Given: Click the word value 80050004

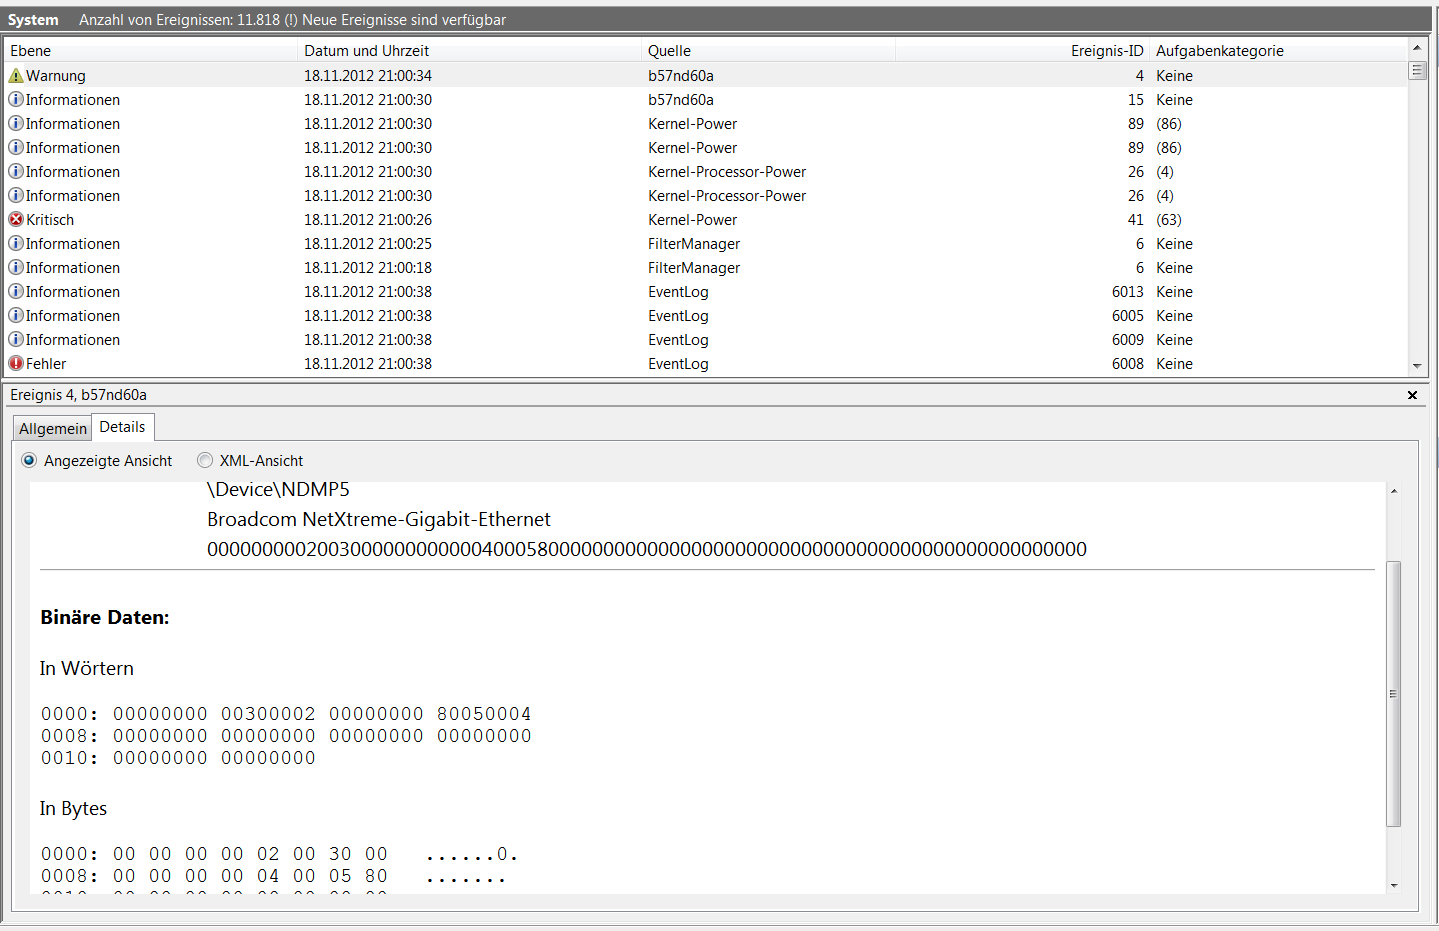Looking at the screenshot, I should point(484,714).
